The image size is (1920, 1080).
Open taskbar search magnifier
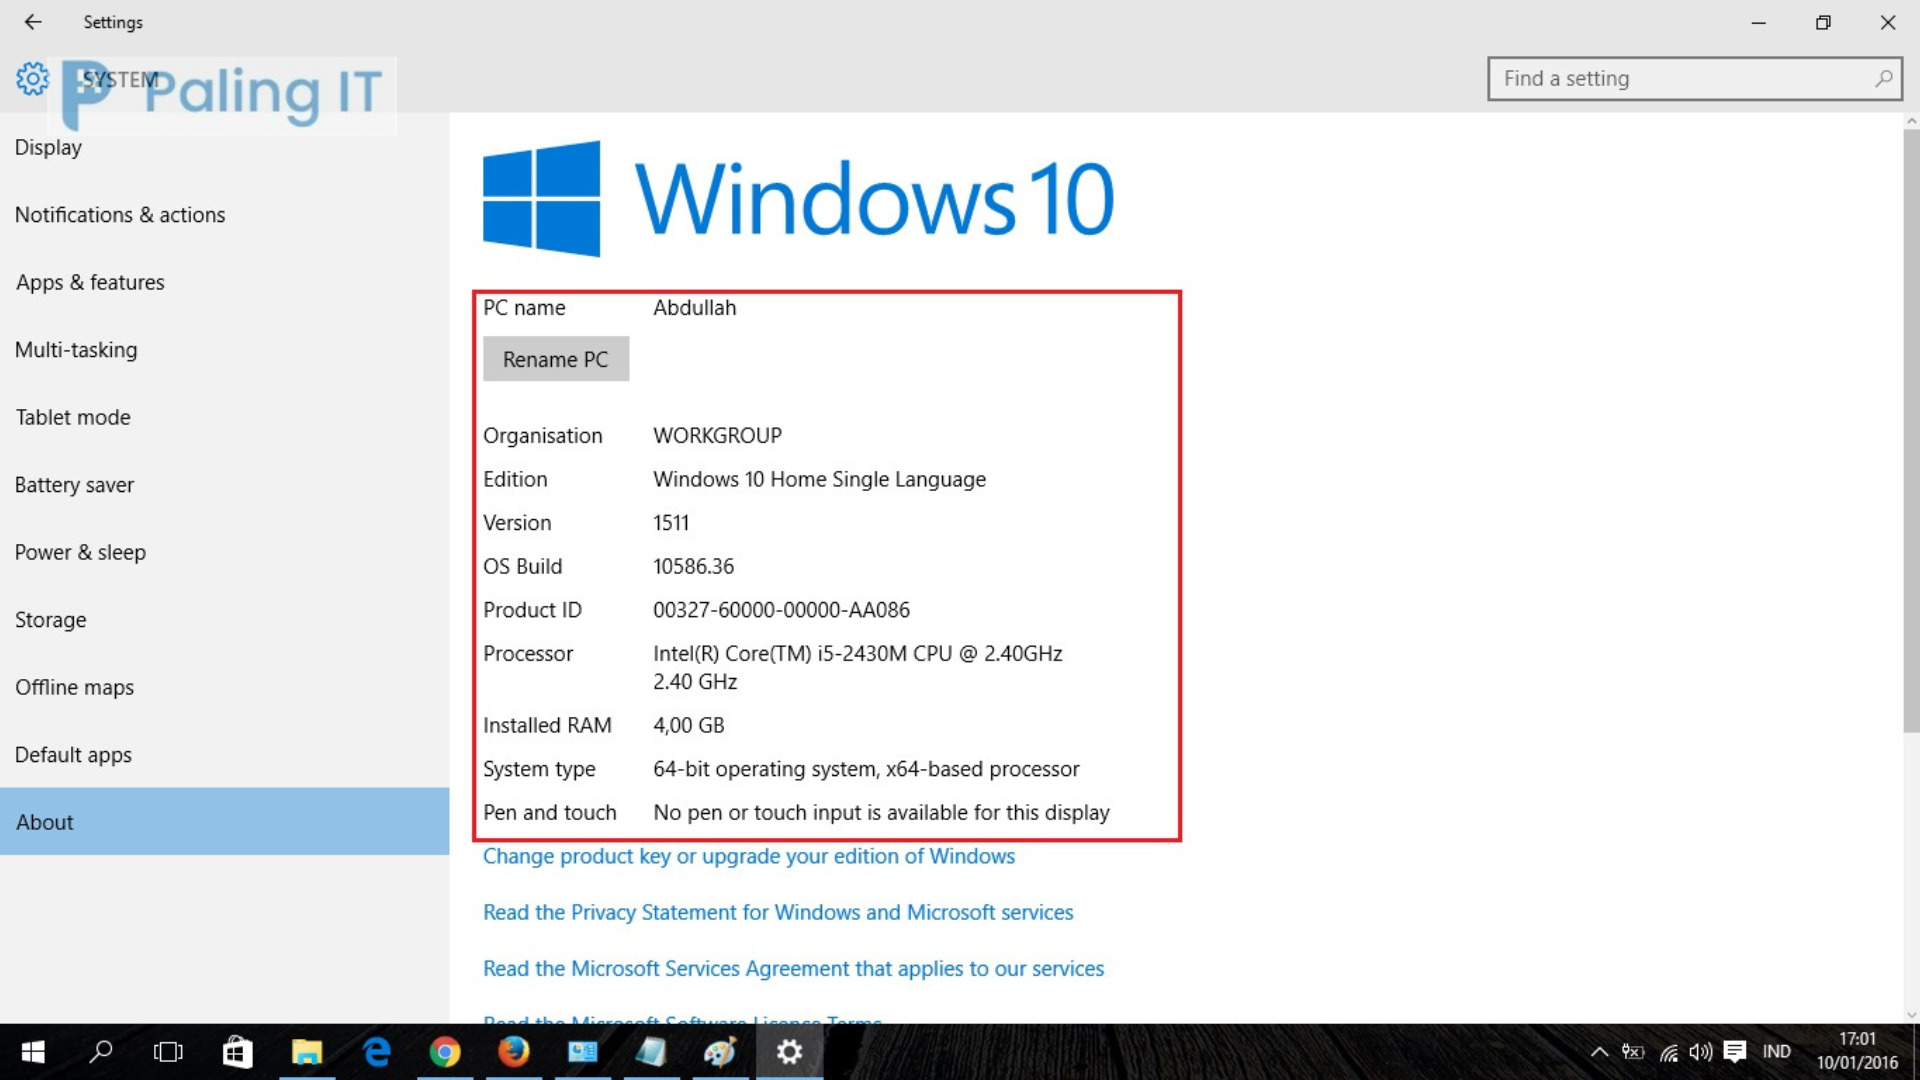point(101,1052)
